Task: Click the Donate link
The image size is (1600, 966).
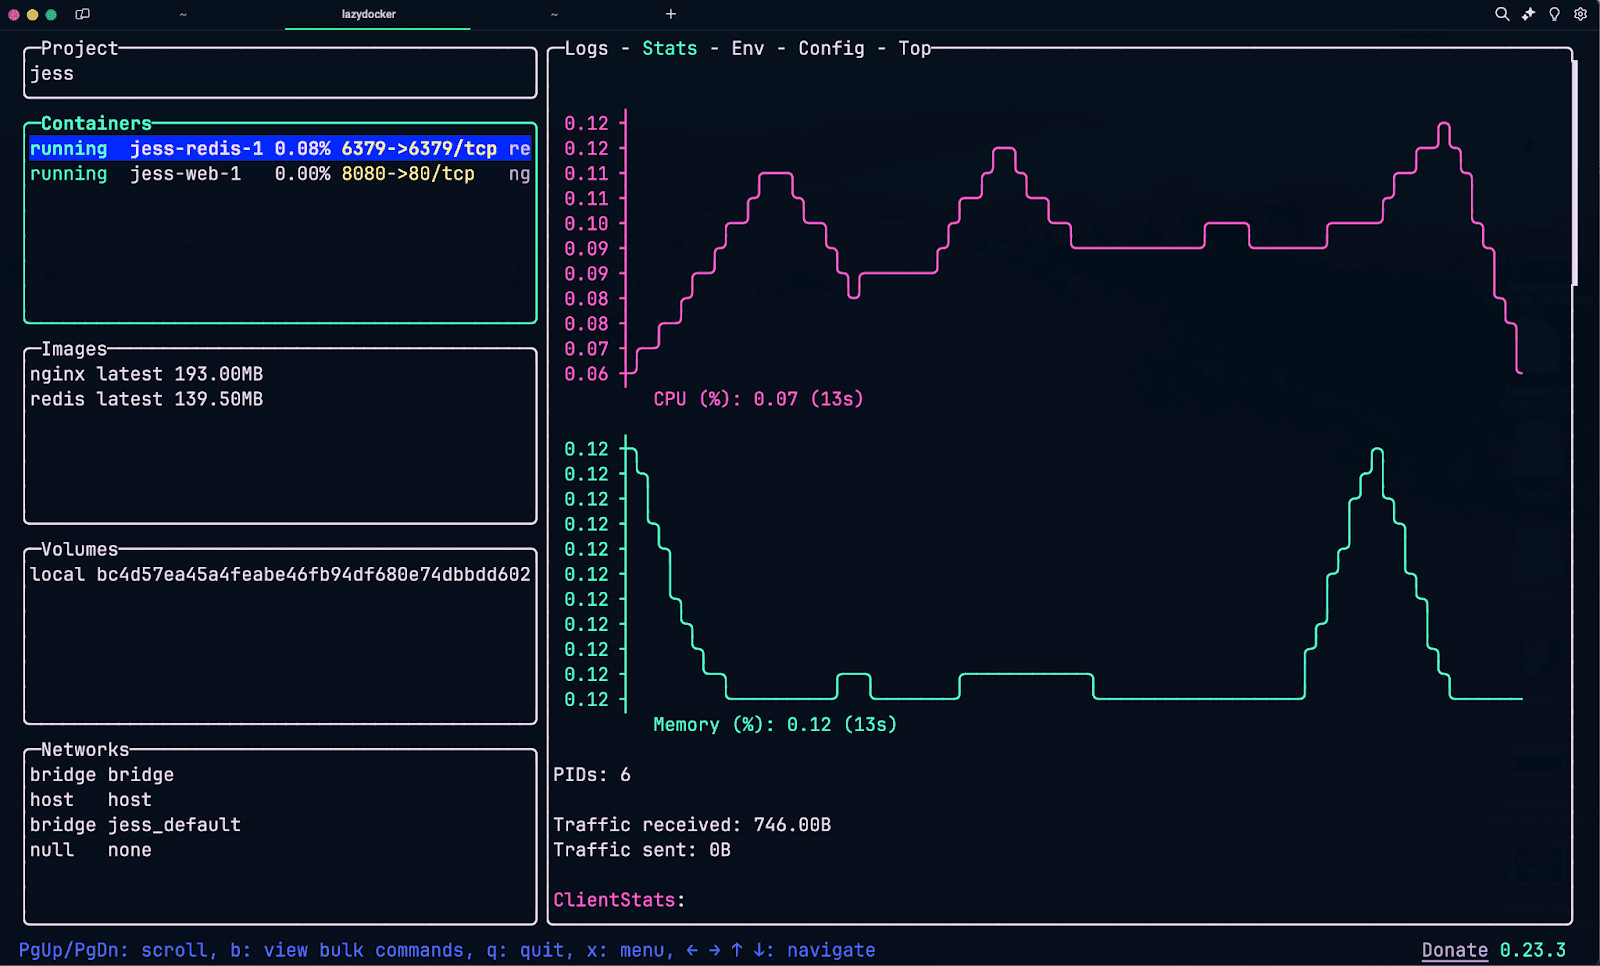Action: pos(1454,950)
